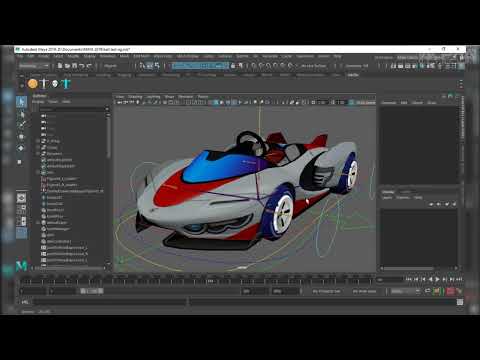Open viewport Shading menu
Image resolution: width=480 pixels, height=360 pixels.
[135, 97]
